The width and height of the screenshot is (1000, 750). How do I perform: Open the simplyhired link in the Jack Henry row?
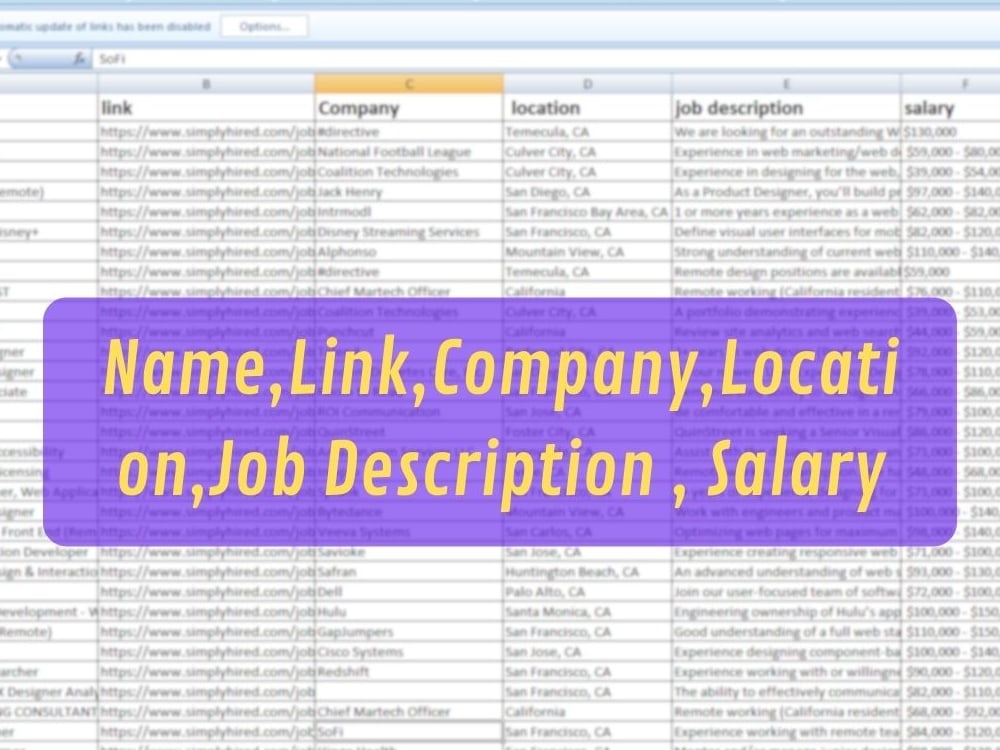[206, 192]
